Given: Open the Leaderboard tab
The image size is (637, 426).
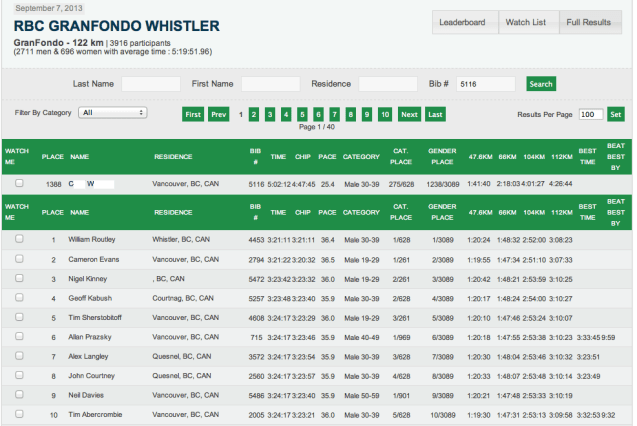Looking at the screenshot, I should (x=462, y=22).
